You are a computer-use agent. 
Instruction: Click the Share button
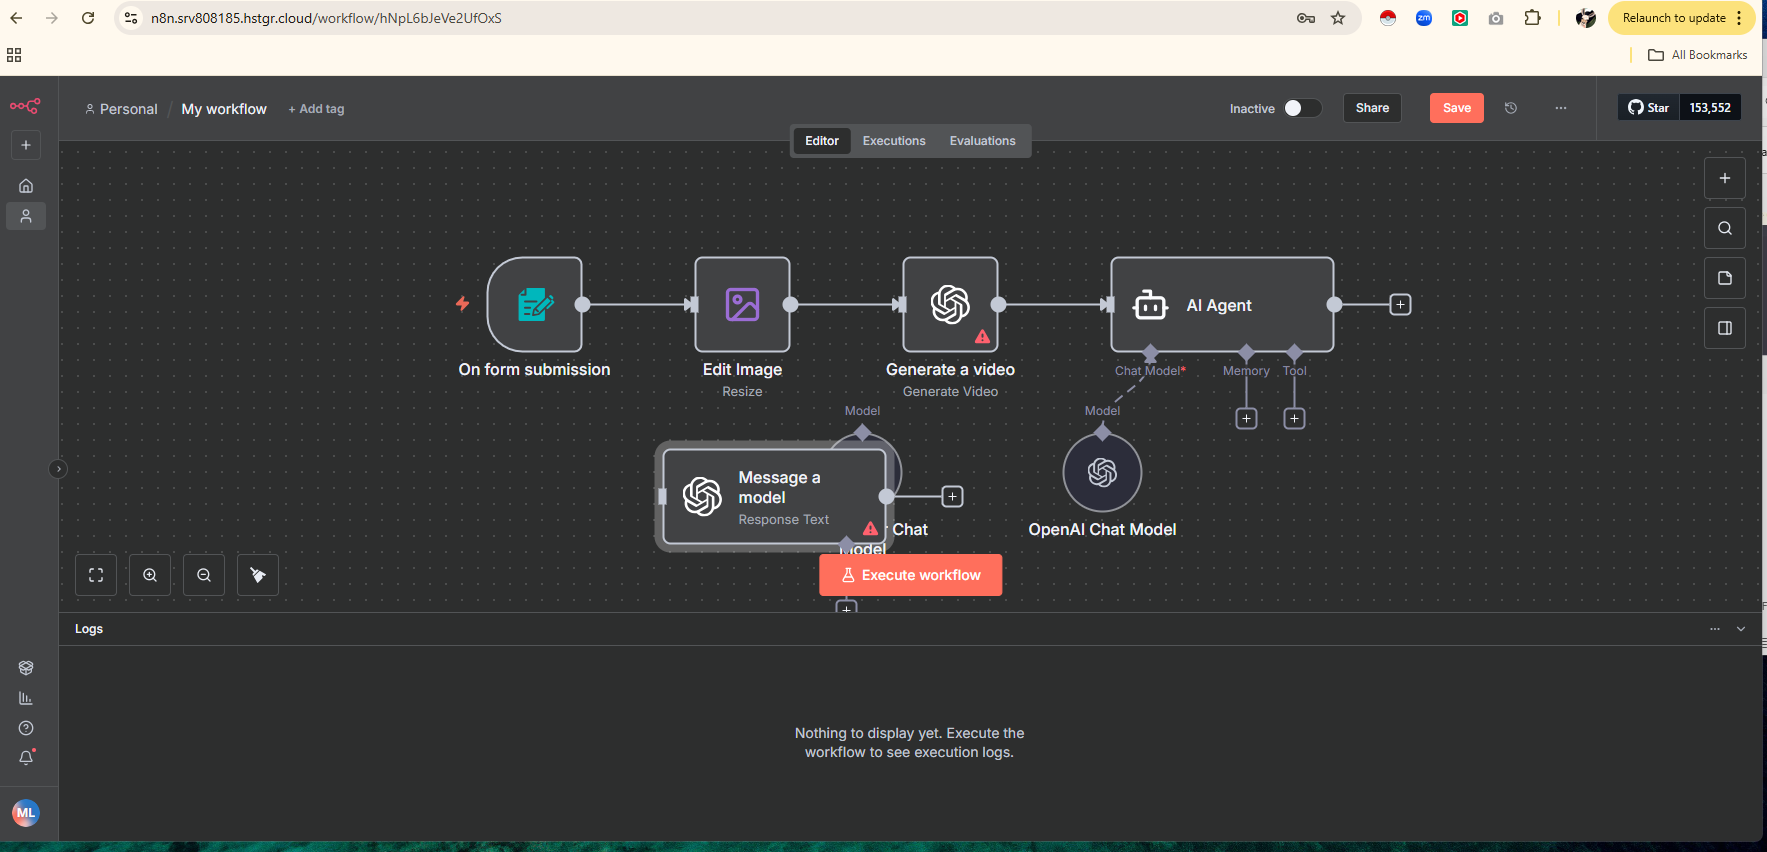pos(1372,108)
